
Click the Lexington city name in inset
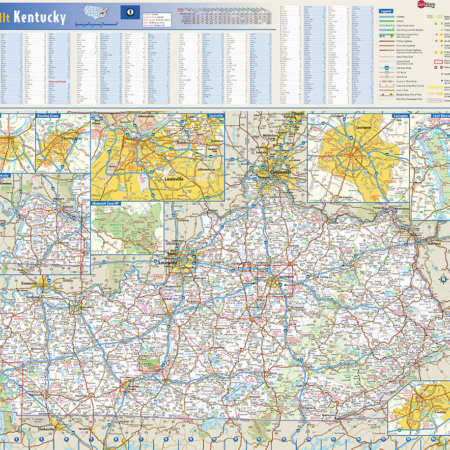[363, 127]
